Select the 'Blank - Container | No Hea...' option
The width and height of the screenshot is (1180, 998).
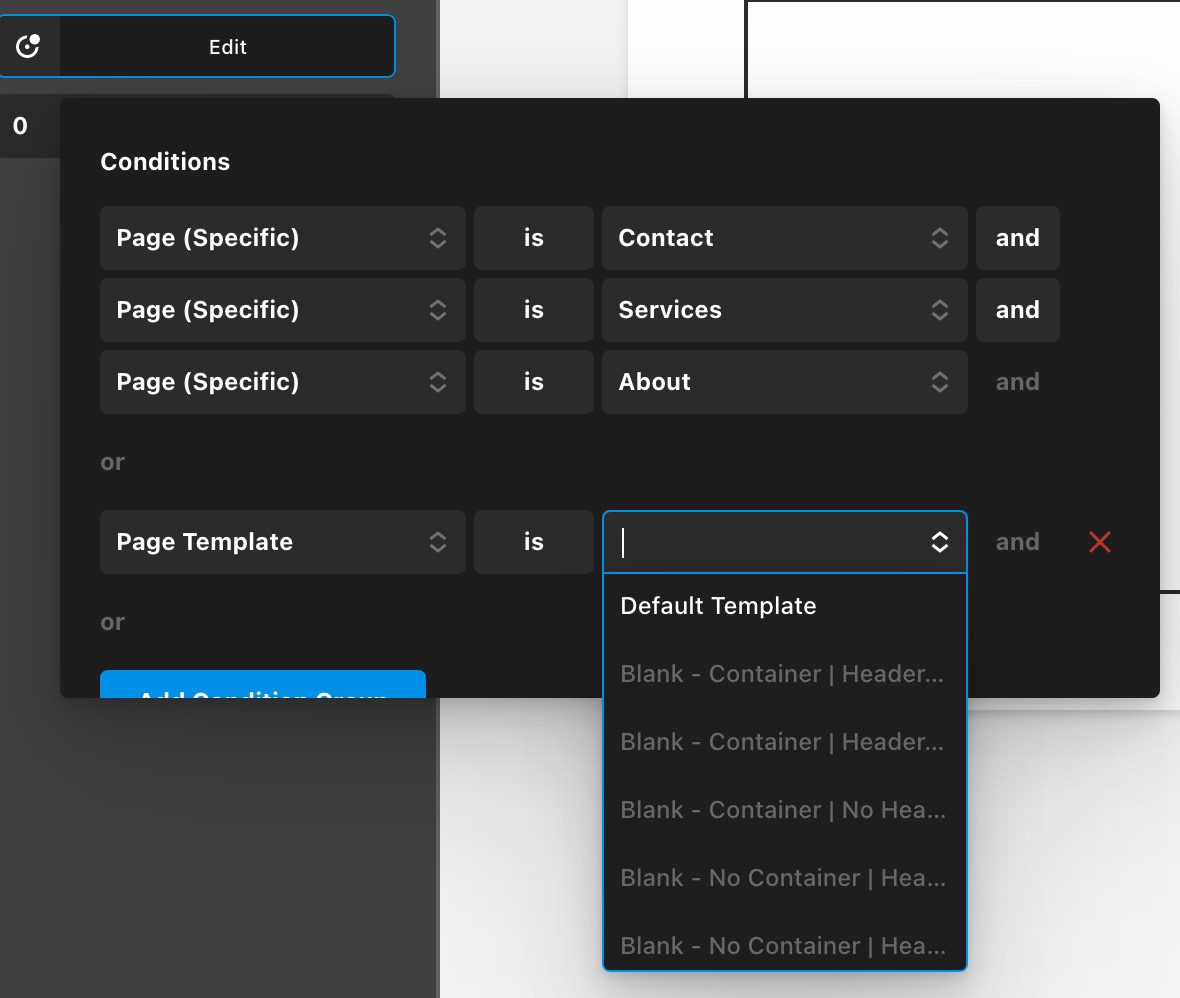pyautogui.click(x=783, y=810)
